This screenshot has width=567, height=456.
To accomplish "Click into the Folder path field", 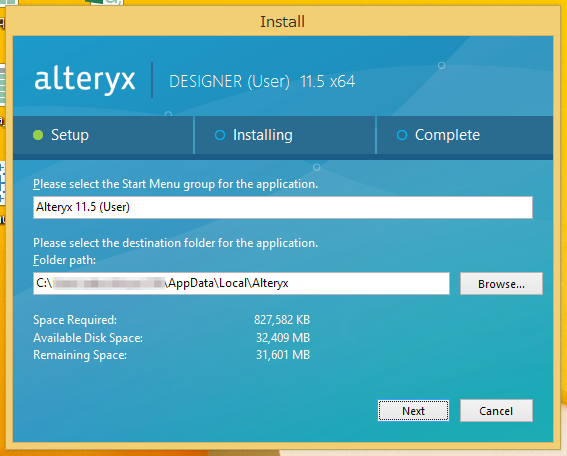I will pyautogui.click(x=241, y=283).
